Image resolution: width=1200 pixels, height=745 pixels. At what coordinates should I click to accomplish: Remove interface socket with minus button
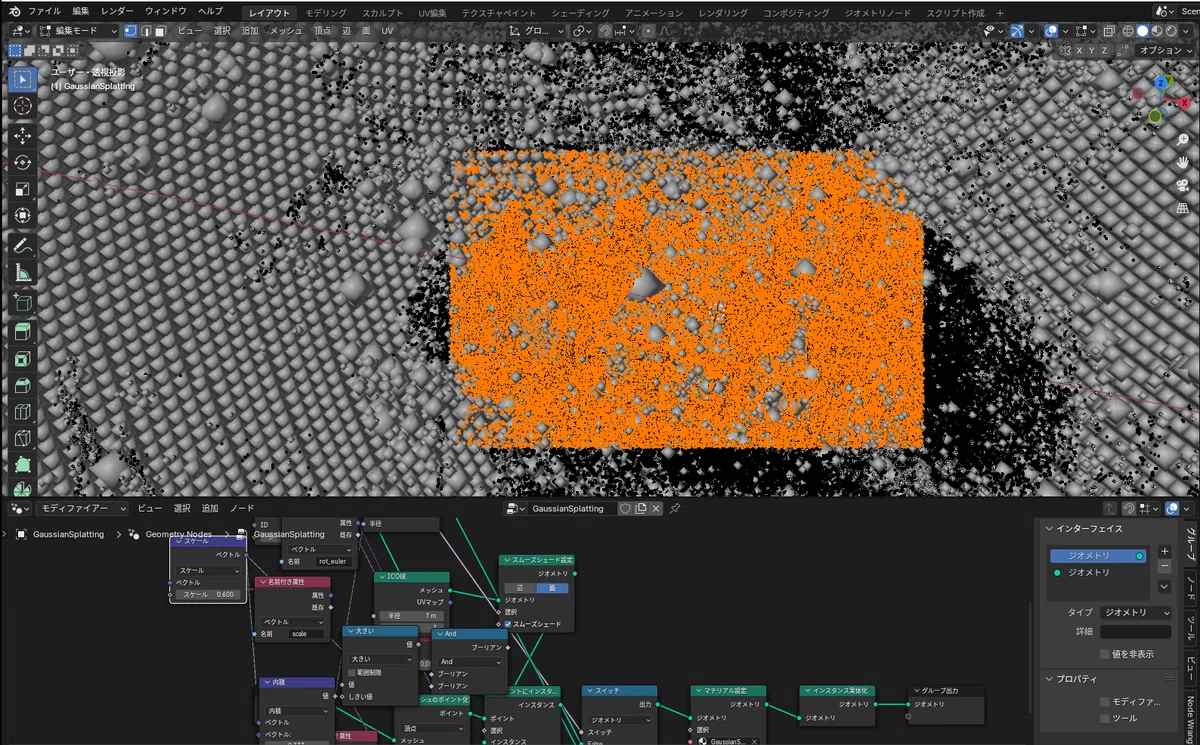1164,566
